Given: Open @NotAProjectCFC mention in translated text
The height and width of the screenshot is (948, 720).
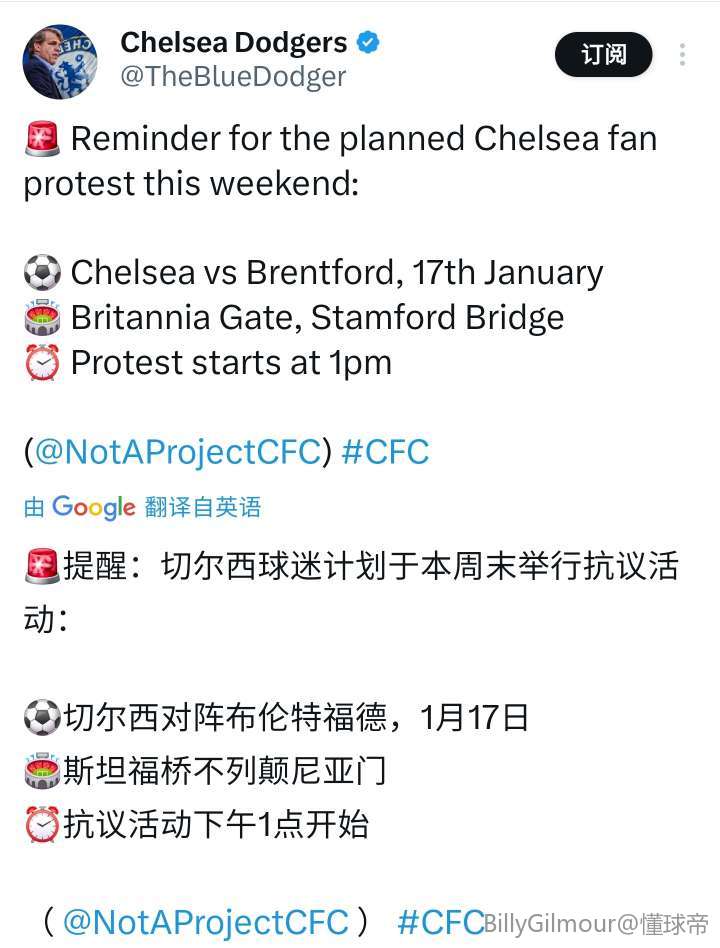Looking at the screenshot, I should pos(205,922).
